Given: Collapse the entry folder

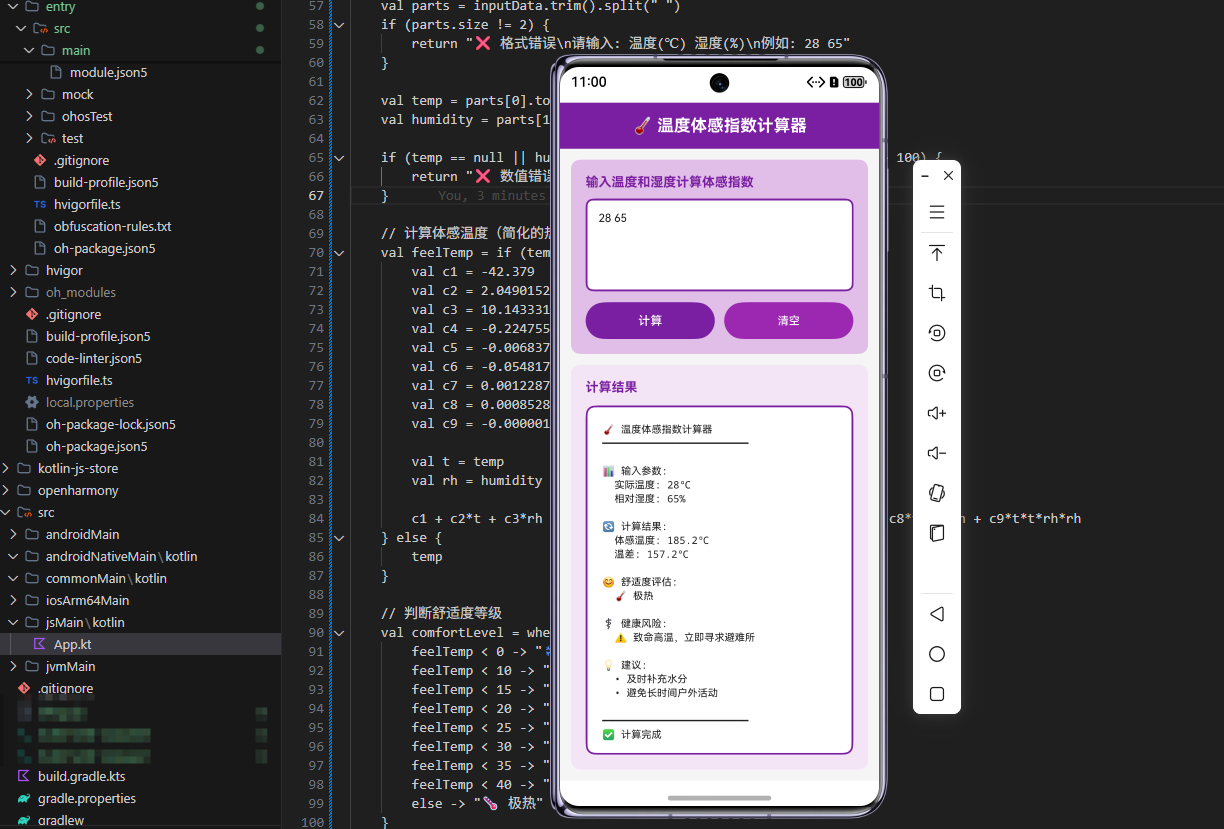Looking at the screenshot, I should [x=14, y=6].
